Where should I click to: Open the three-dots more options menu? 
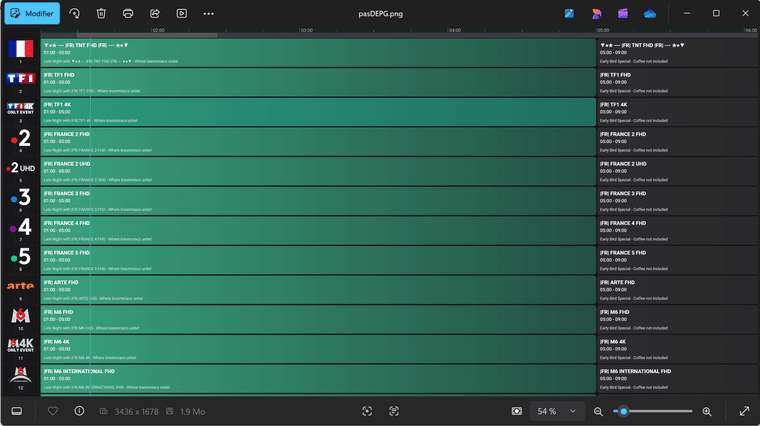click(208, 14)
